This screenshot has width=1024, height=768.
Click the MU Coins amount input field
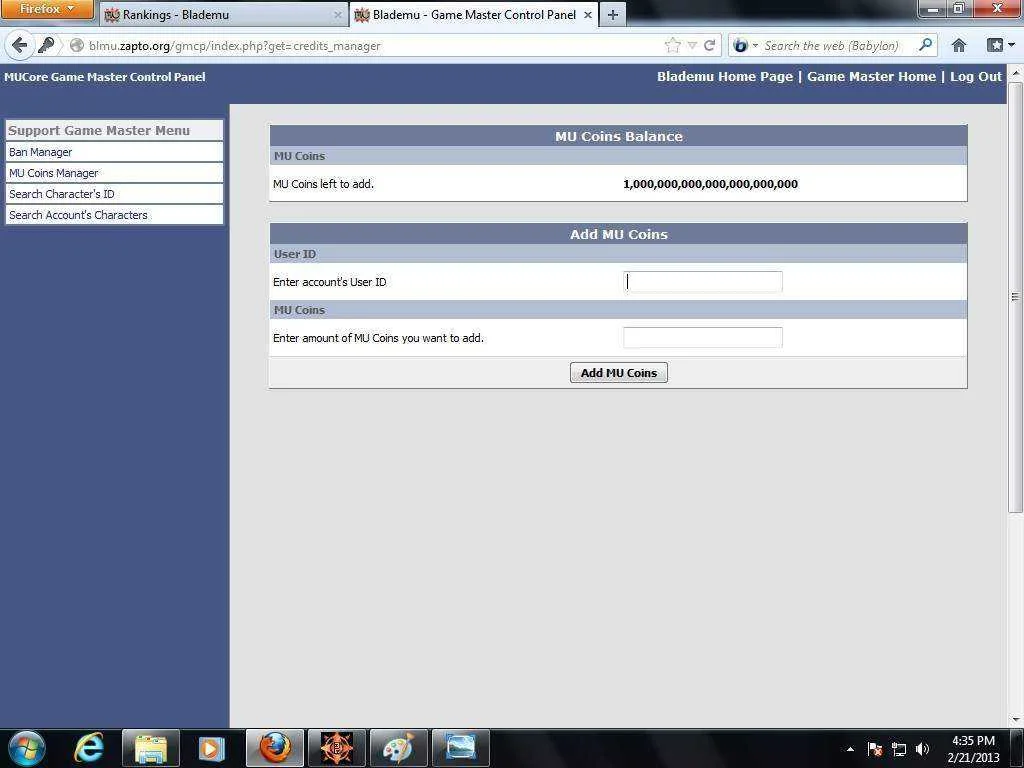(703, 338)
